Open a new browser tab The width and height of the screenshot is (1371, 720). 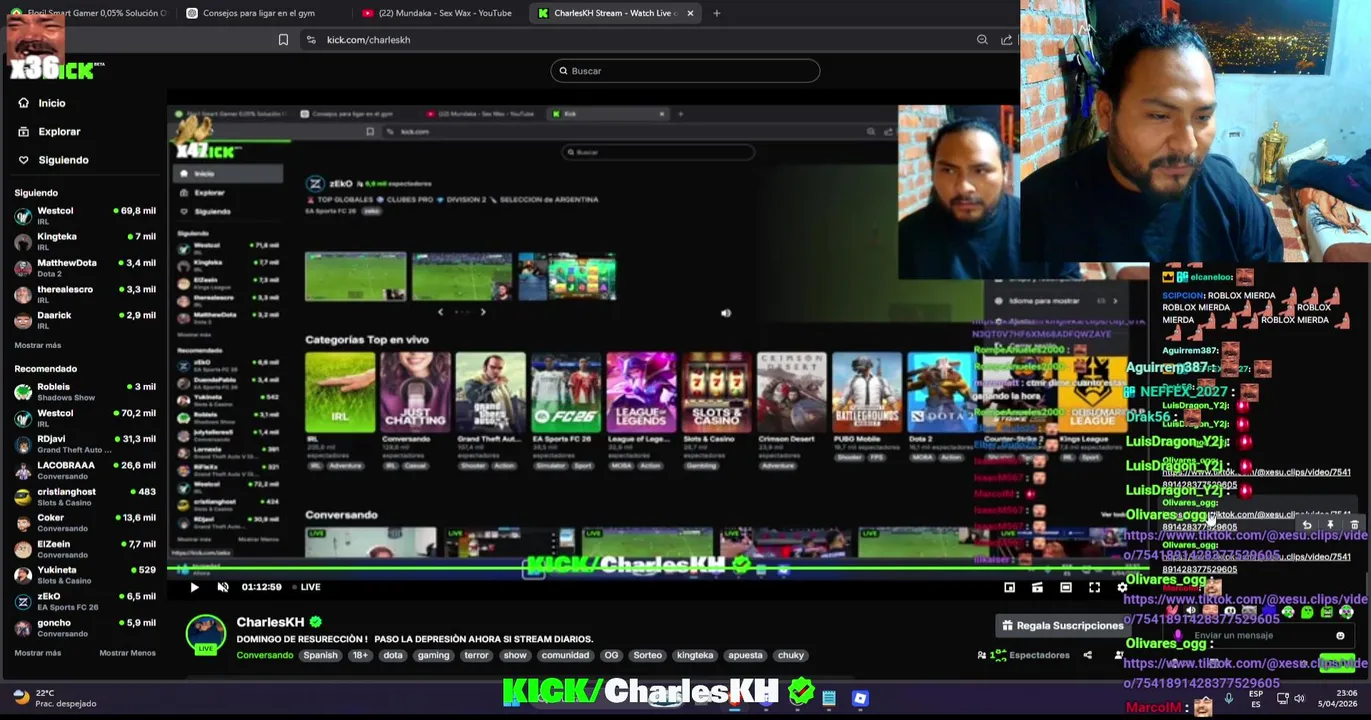[716, 13]
